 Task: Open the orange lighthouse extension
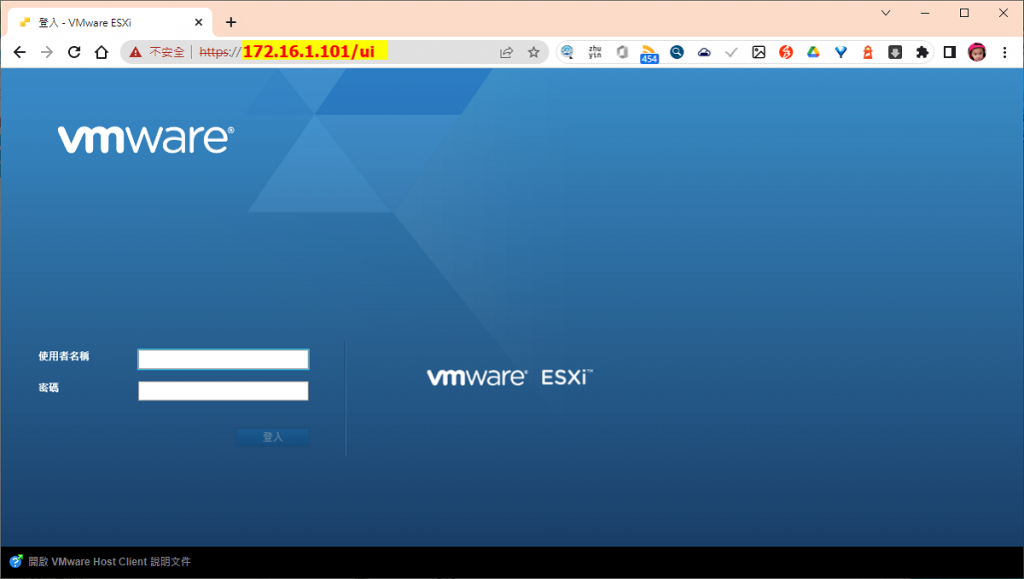[x=868, y=52]
